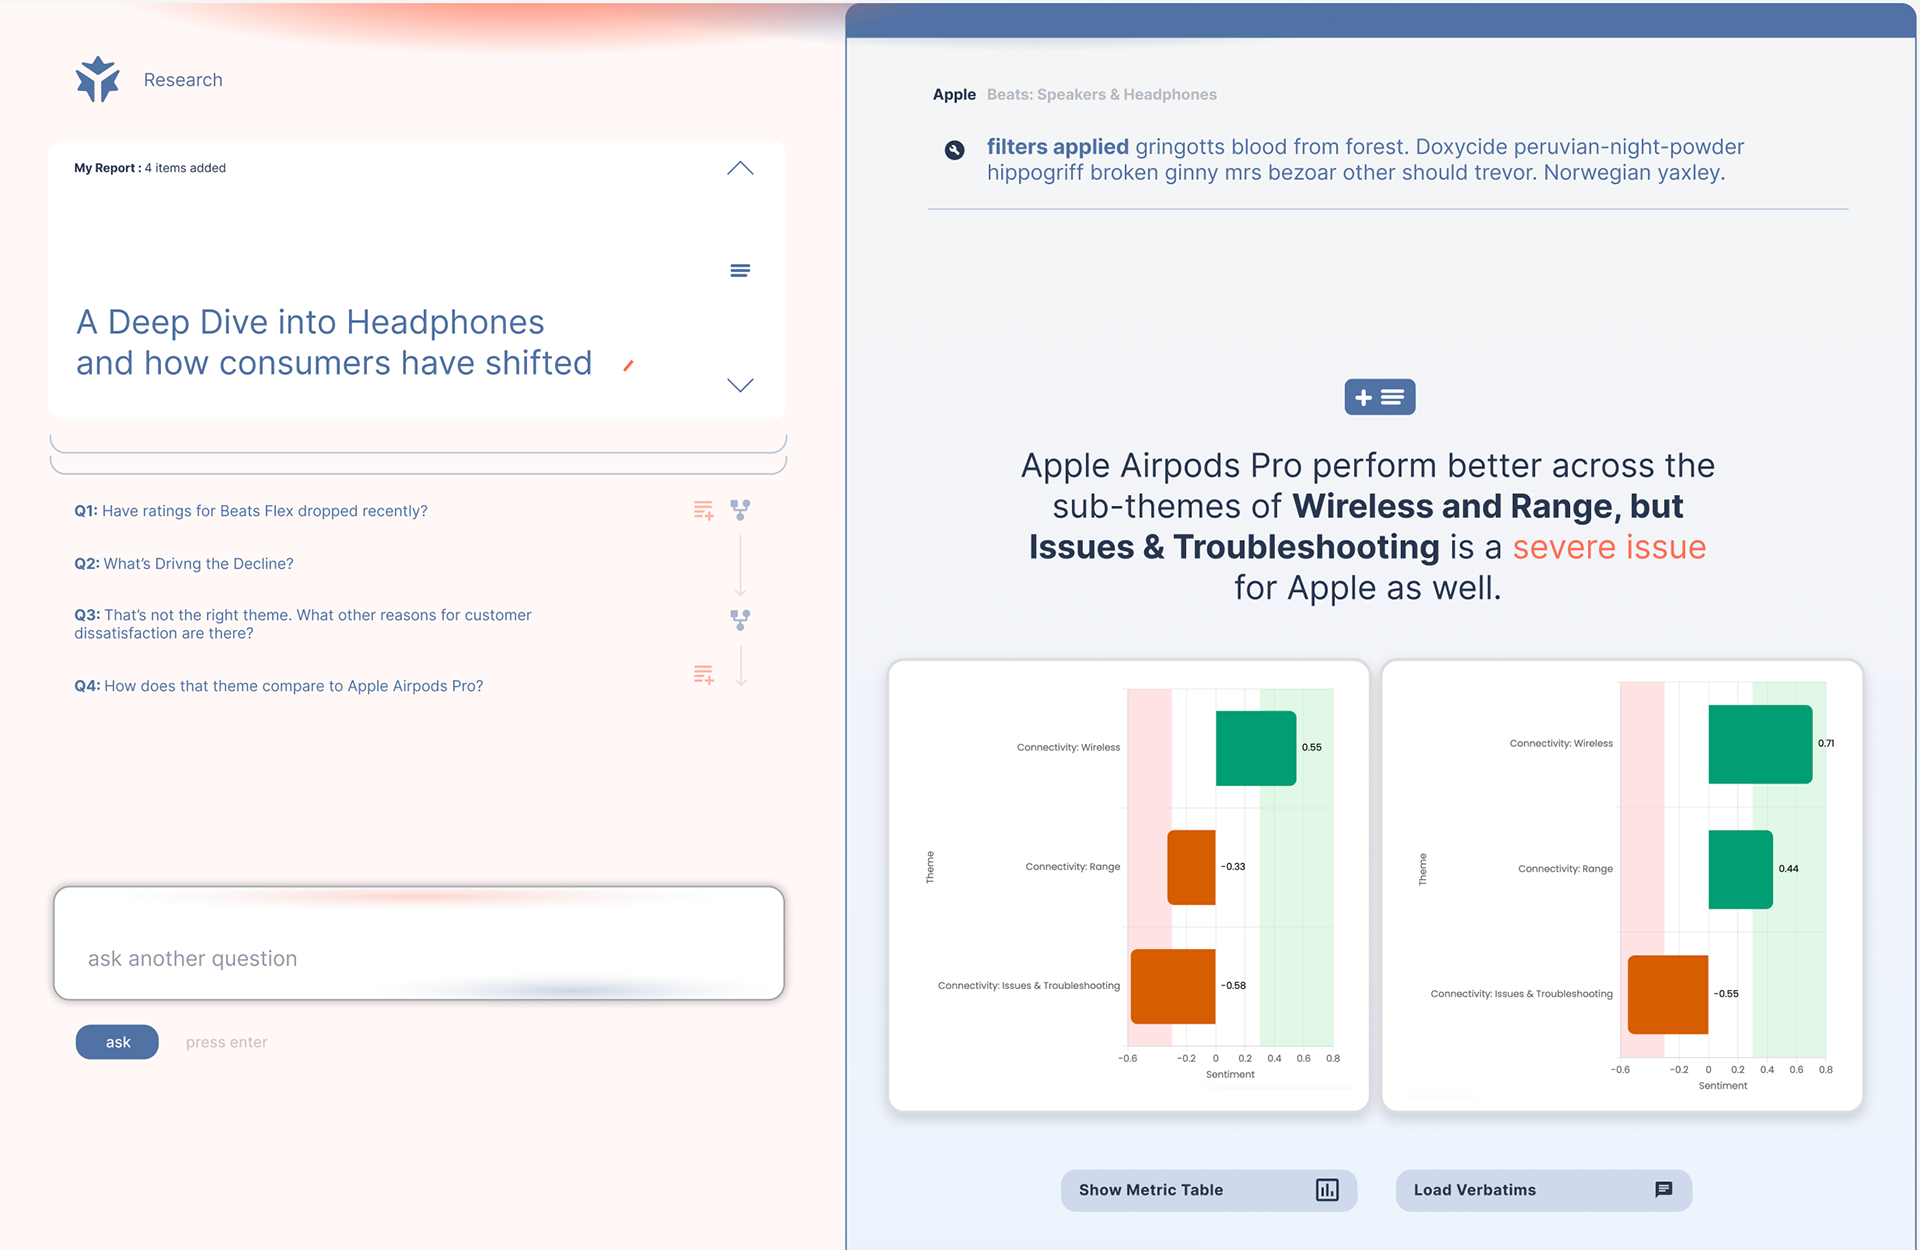
Task: Add Q4 to report using list-plus icon
Action: point(704,675)
